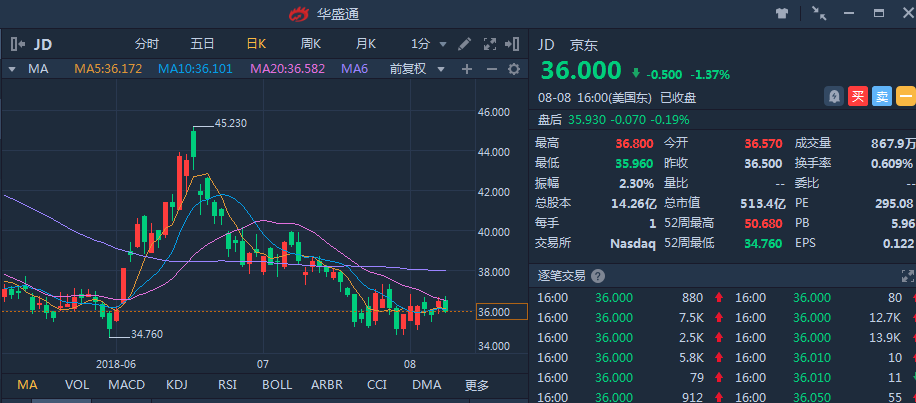Collapse the left panel beside JD
Viewport: 916px width, 403px height.
pyautogui.click(x=18, y=44)
